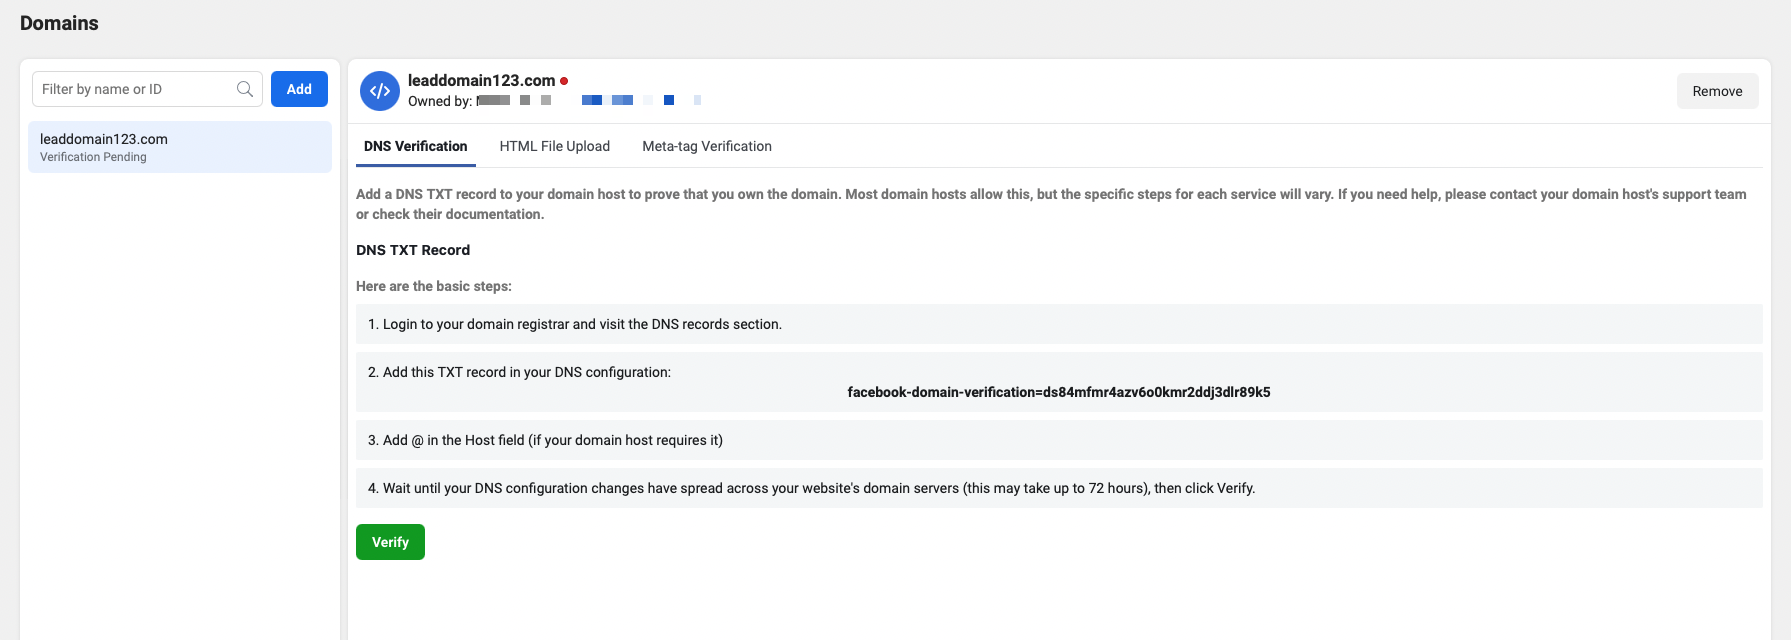Click the Here are the basic steps text

coord(434,286)
